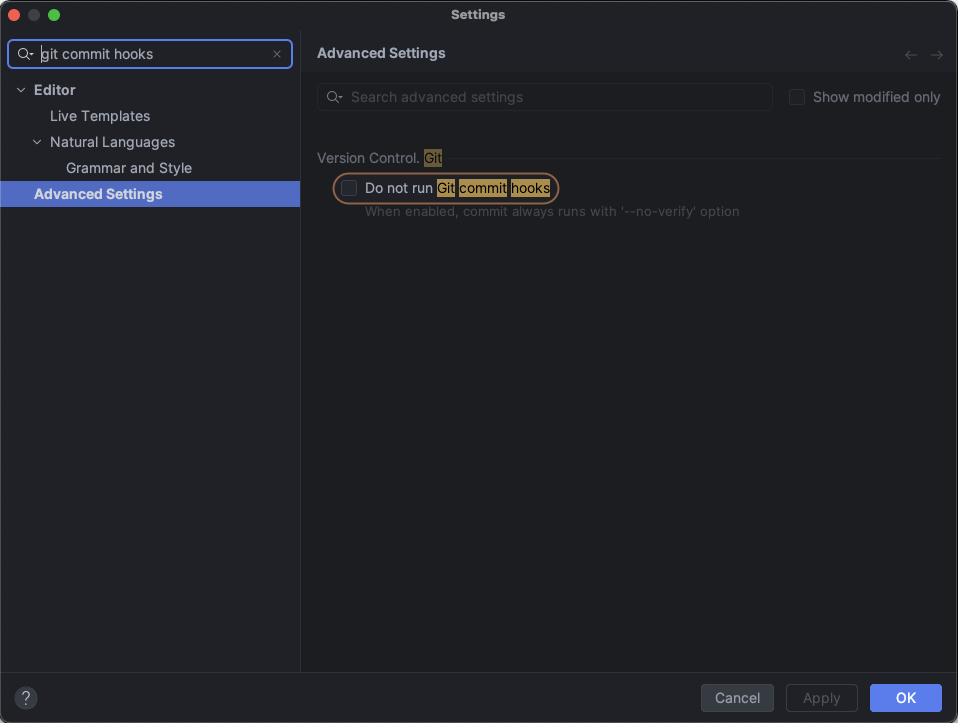Click the green zoom traffic light button

pos(52,15)
